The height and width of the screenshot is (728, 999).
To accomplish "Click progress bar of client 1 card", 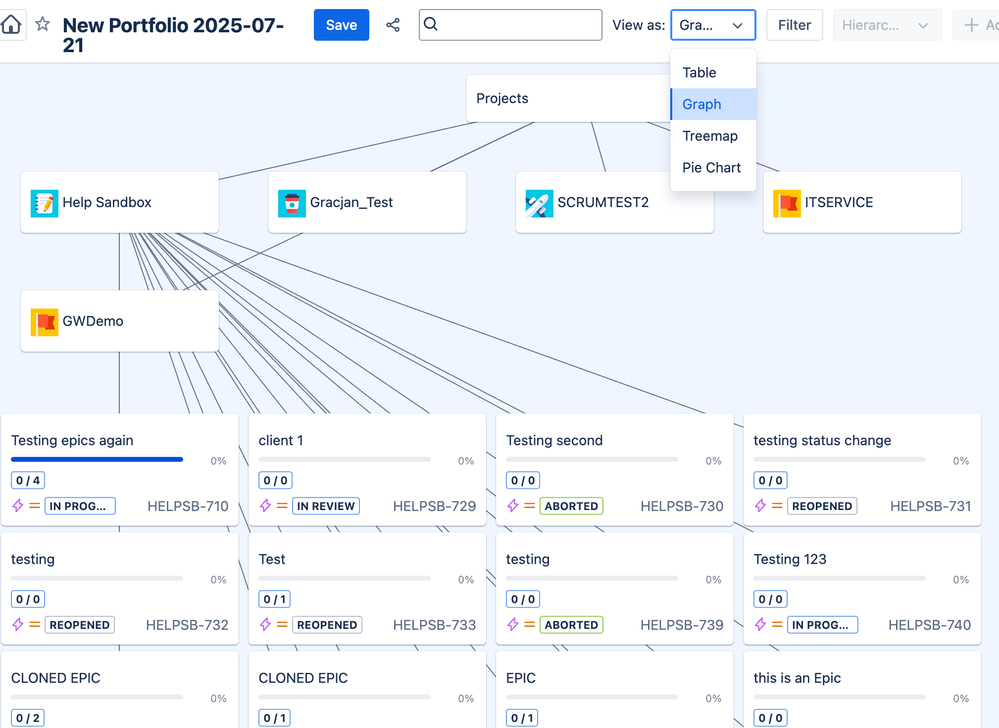I will point(345,459).
